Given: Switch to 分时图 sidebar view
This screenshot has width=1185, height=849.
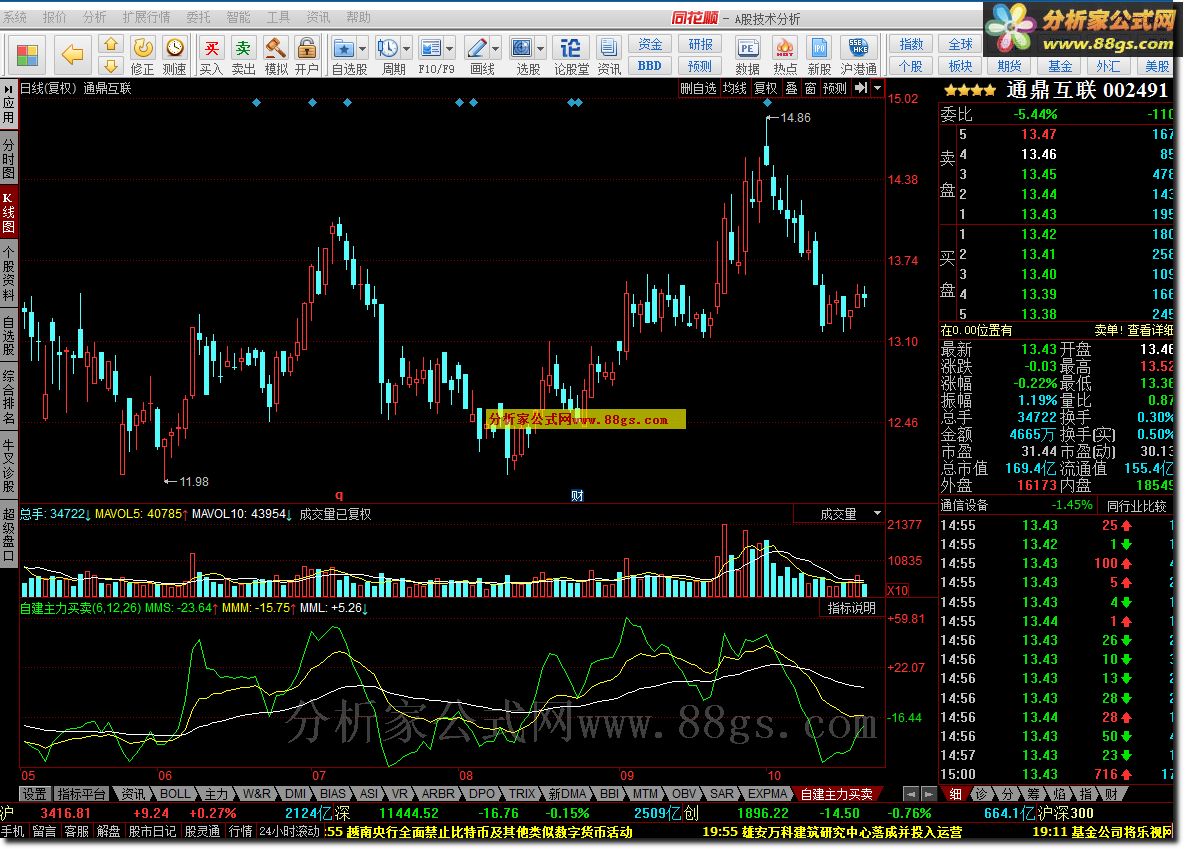Looking at the screenshot, I should coord(8,159).
